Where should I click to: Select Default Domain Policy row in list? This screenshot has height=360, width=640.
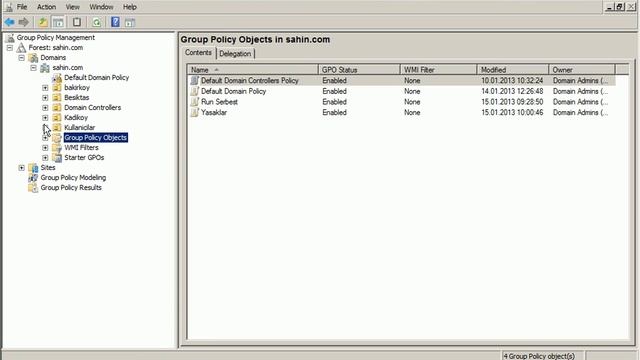click(402, 91)
